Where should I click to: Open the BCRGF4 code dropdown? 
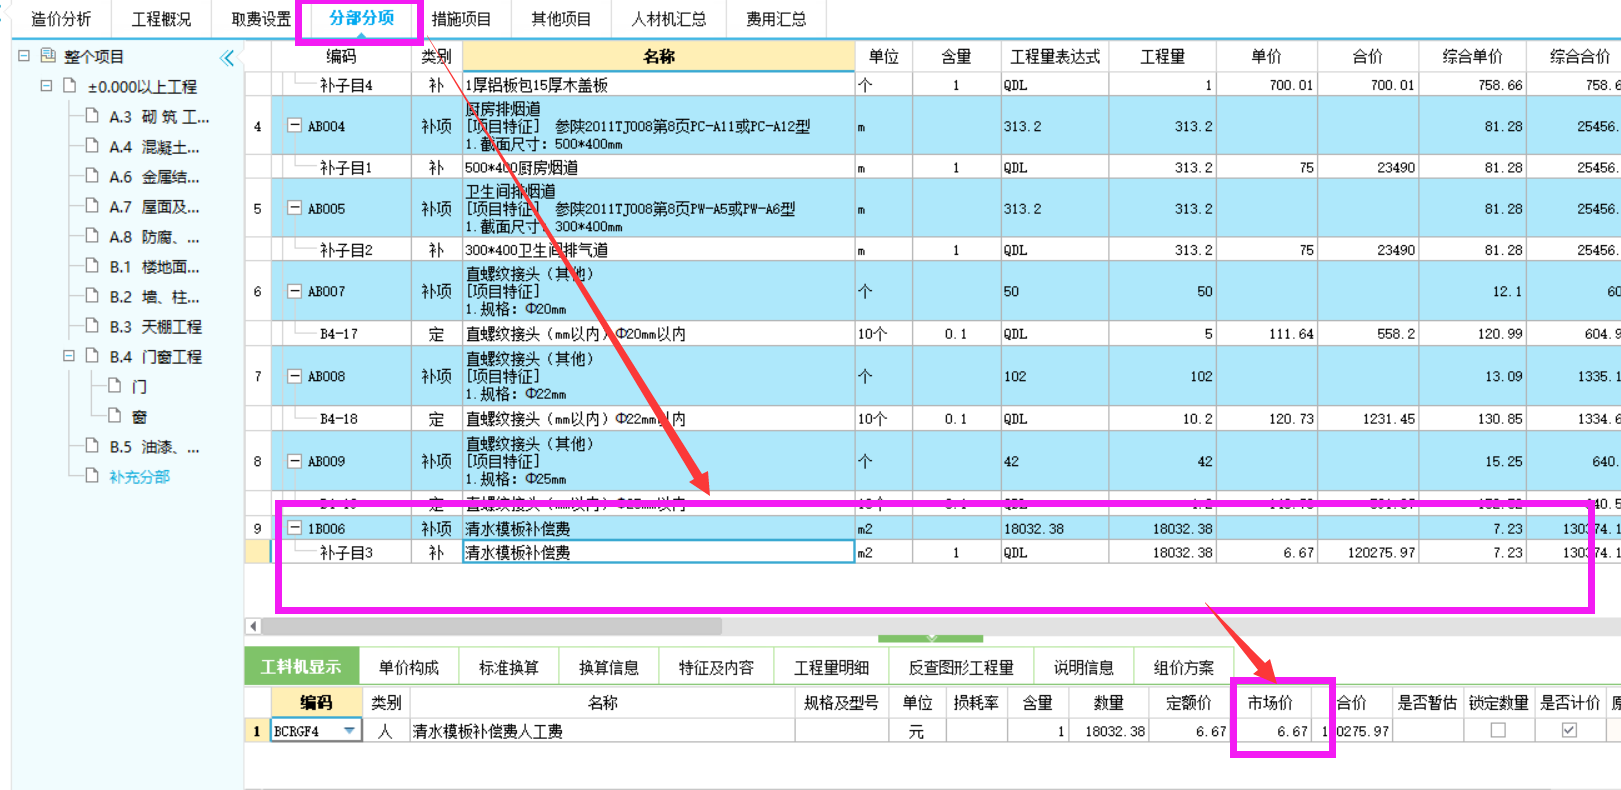(349, 731)
